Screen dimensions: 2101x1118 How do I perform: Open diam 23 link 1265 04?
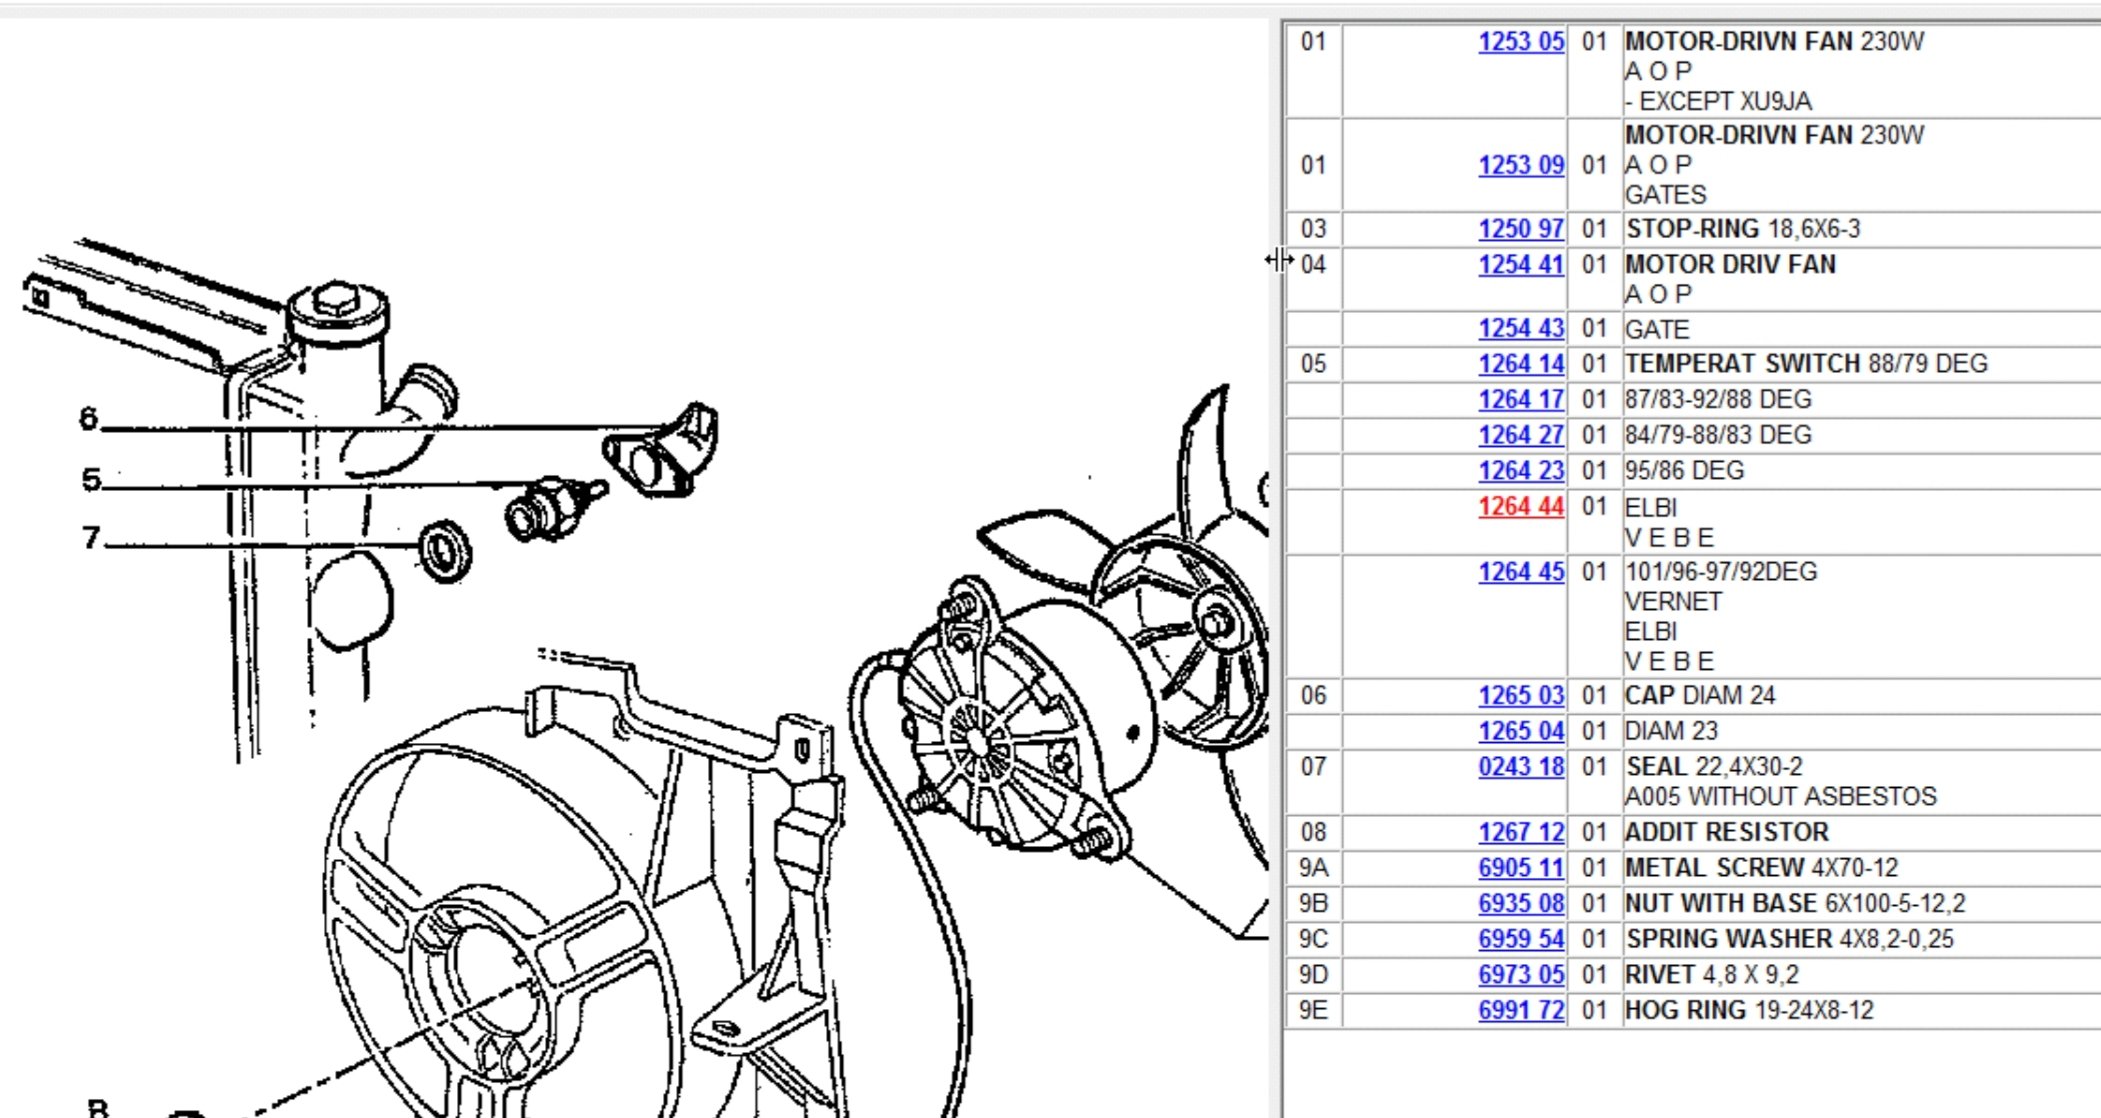(x=1521, y=732)
